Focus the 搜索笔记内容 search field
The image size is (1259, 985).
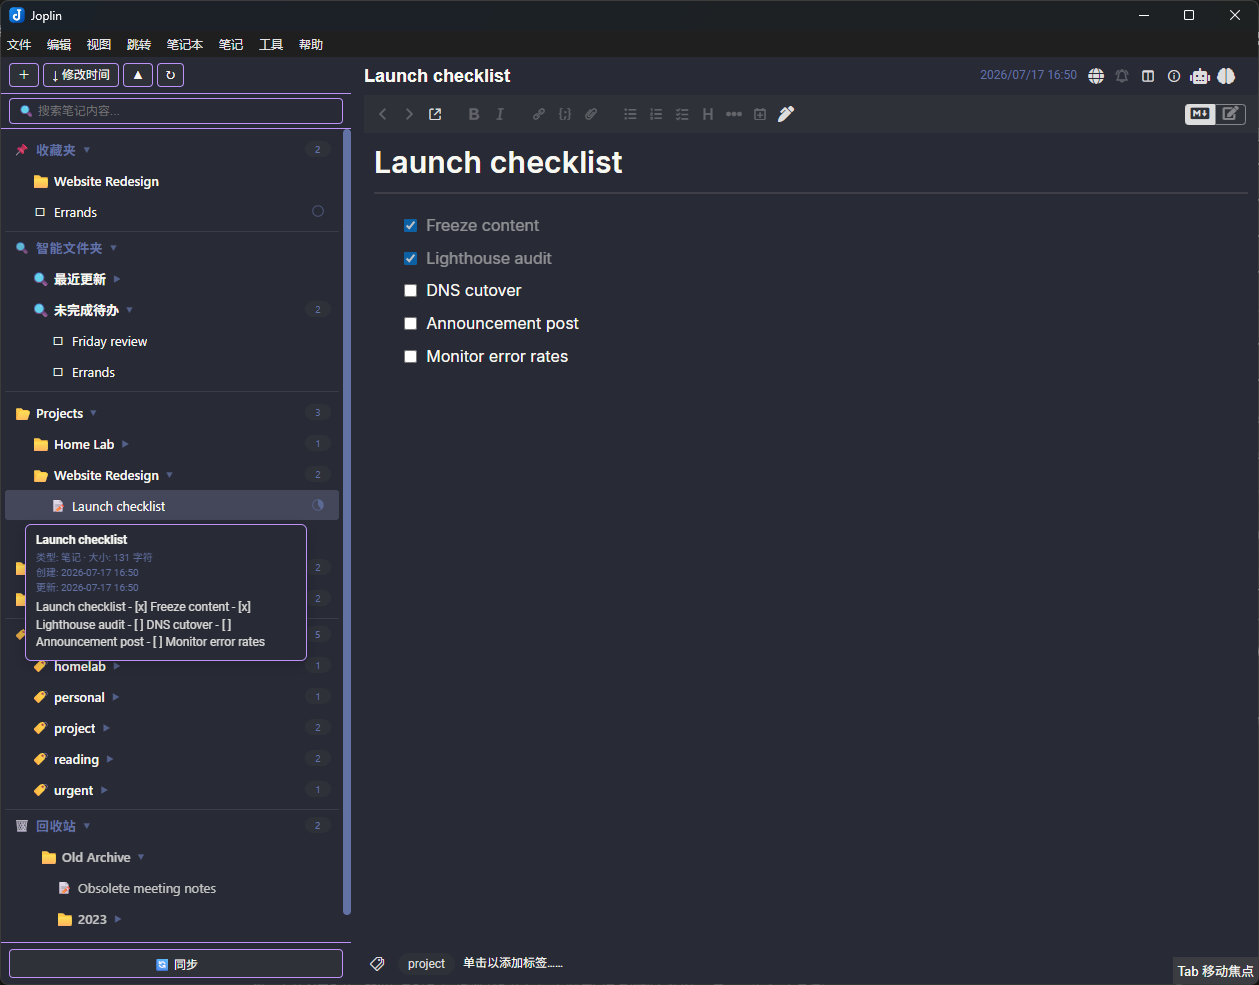[176, 111]
